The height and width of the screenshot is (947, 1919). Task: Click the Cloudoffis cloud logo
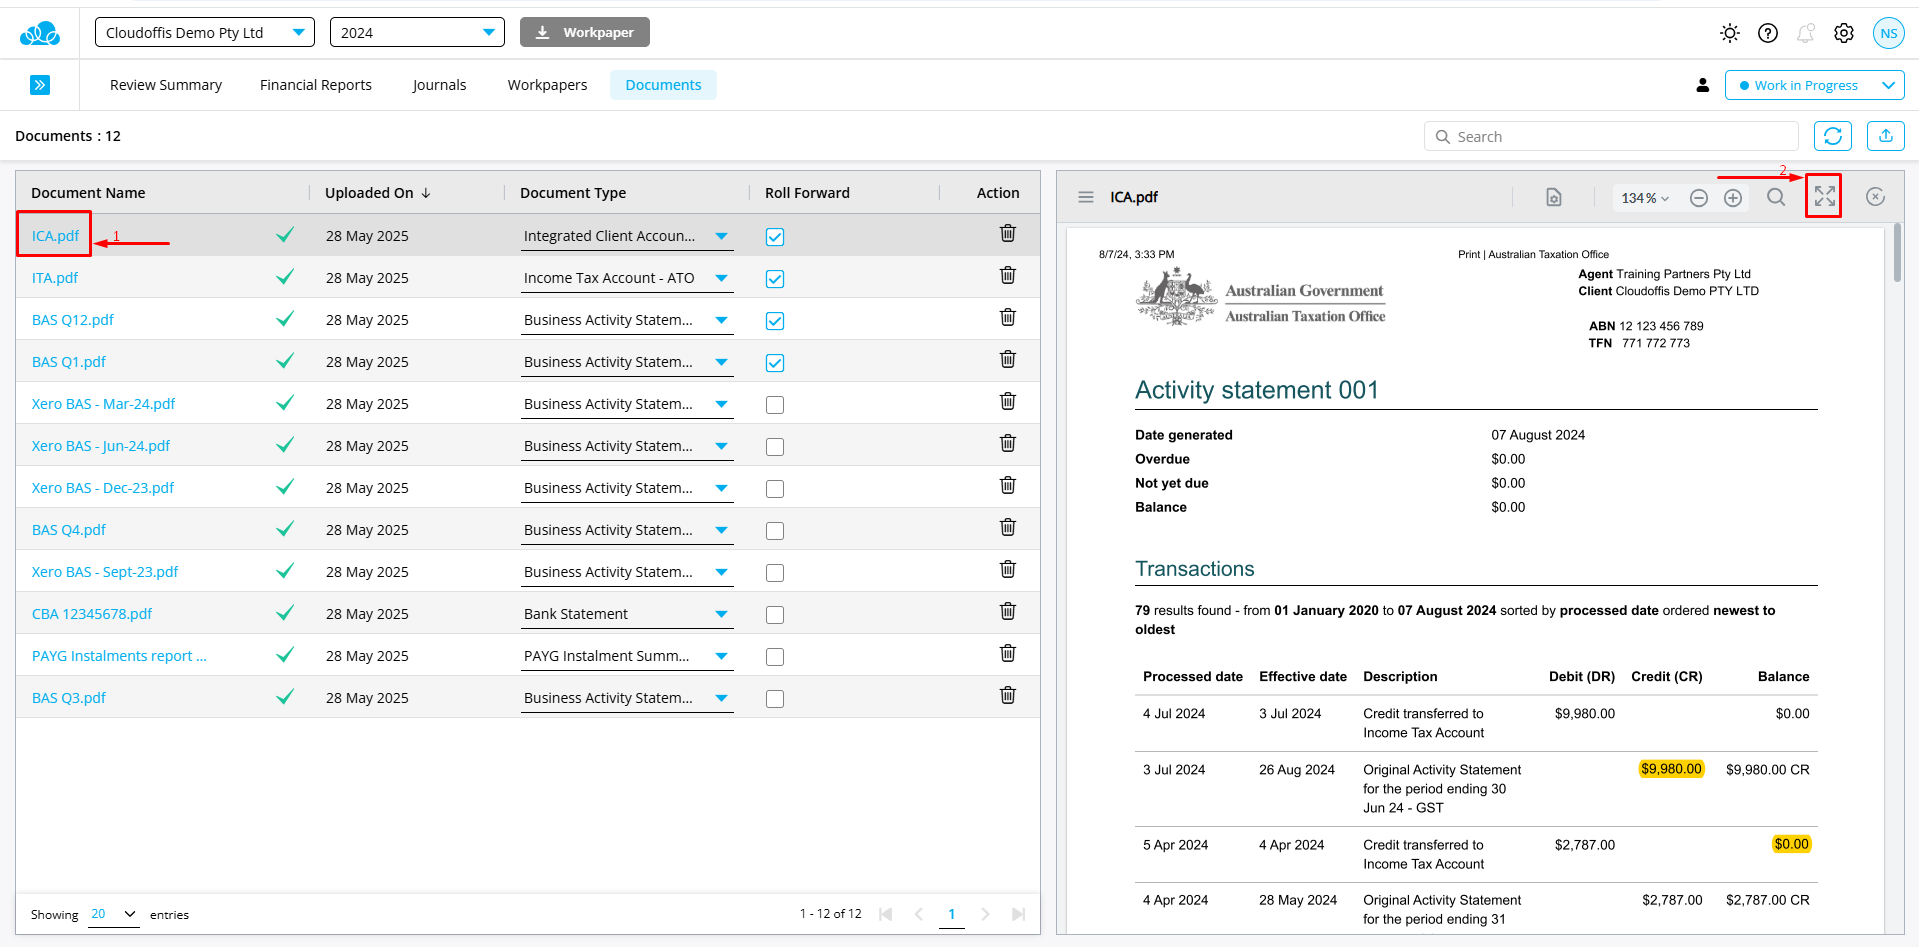point(40,34)
